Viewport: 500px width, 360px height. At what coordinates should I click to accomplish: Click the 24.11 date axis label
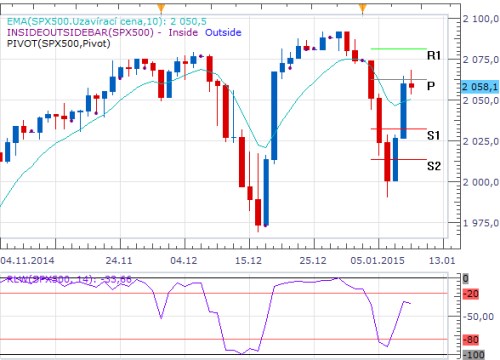[119, 260]
